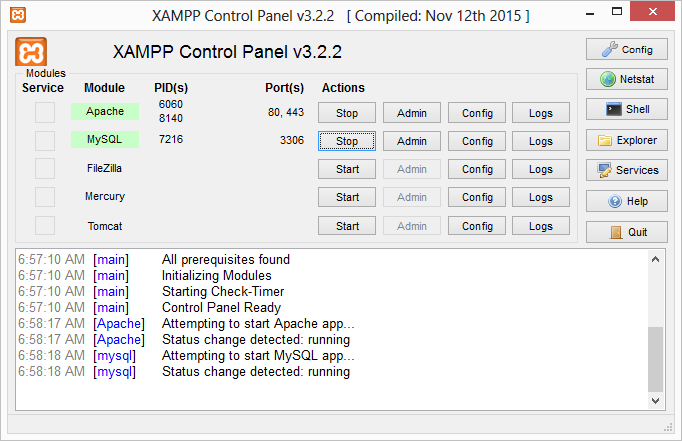Screen dimensions: 682x441
Task: Open Apache Logs
Action: click(x=541, y=113)
